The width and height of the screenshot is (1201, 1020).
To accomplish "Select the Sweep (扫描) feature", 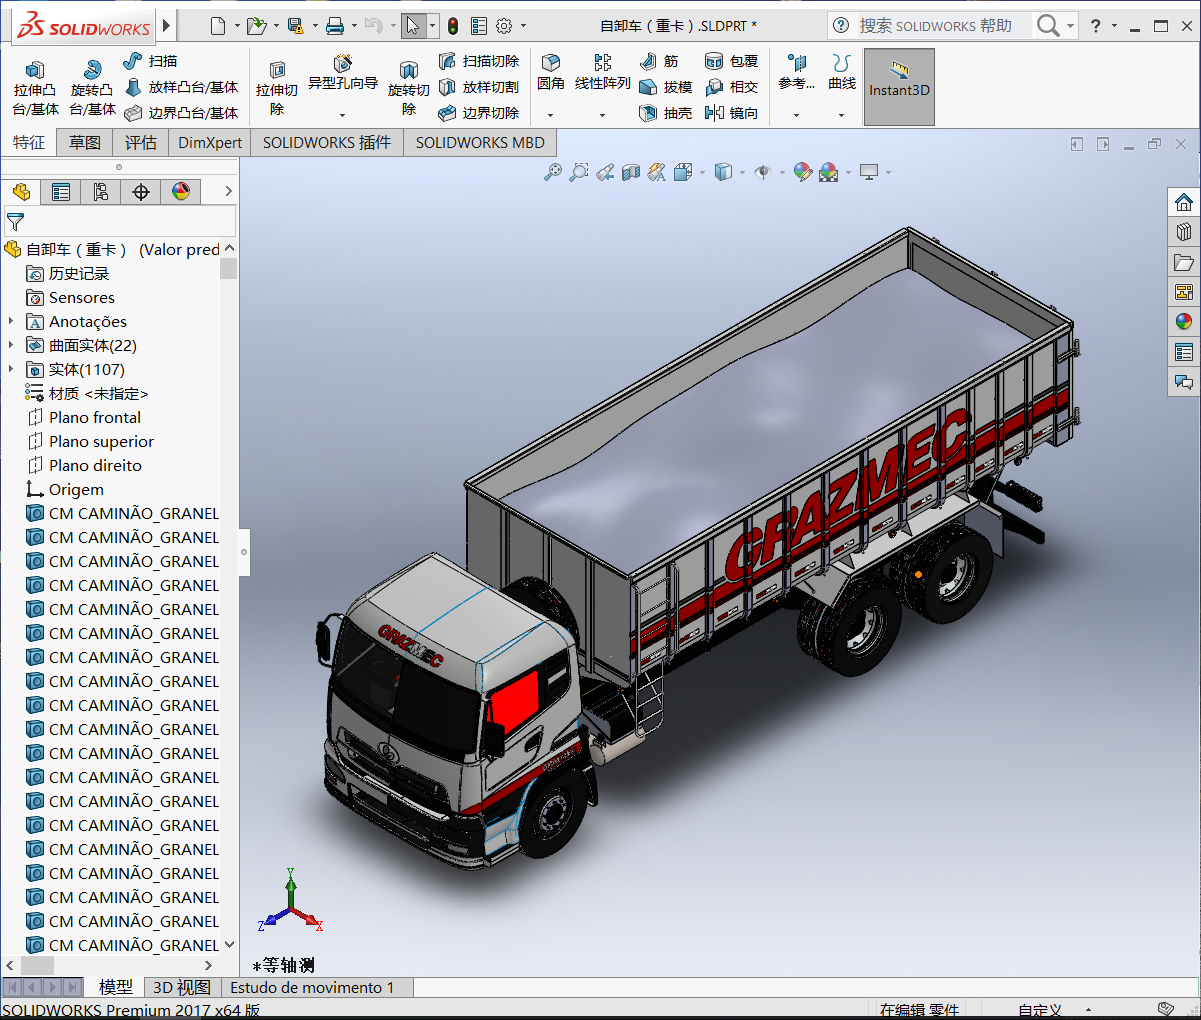I will [x=150, y=61].
